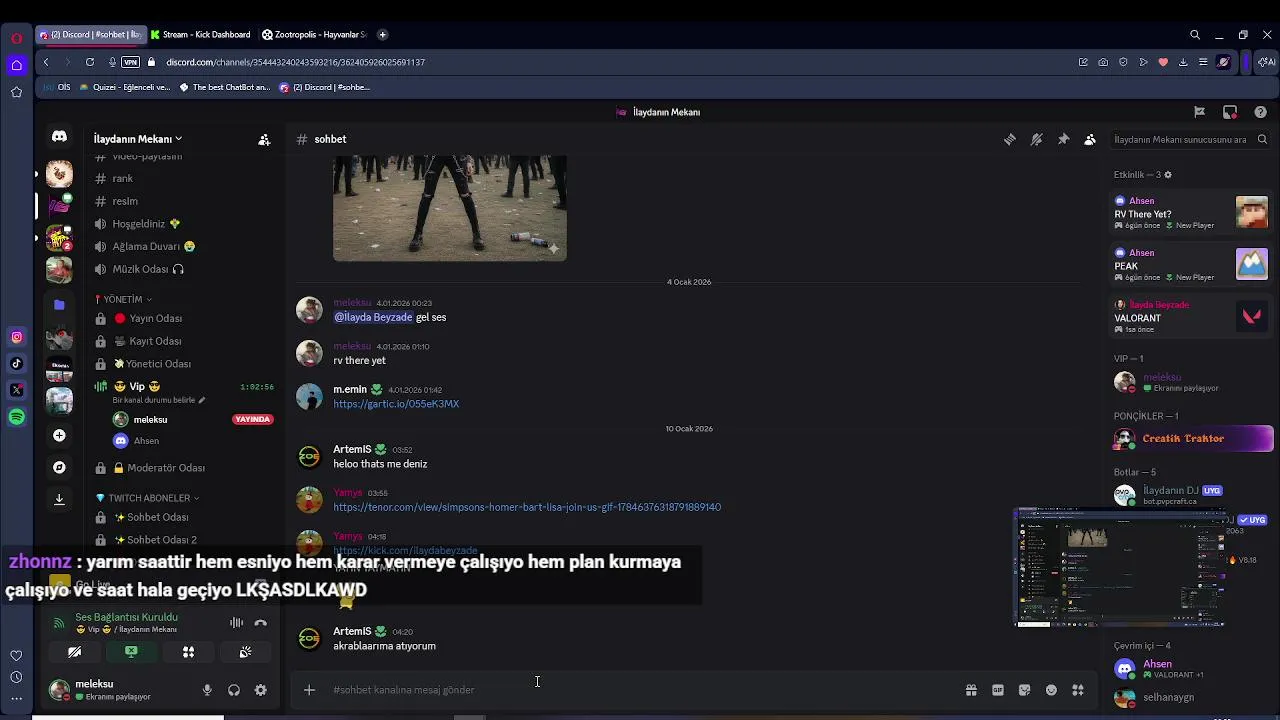Open invite people icon next to server name
Screen dimensions: 1280x720
tap(264, 140)
